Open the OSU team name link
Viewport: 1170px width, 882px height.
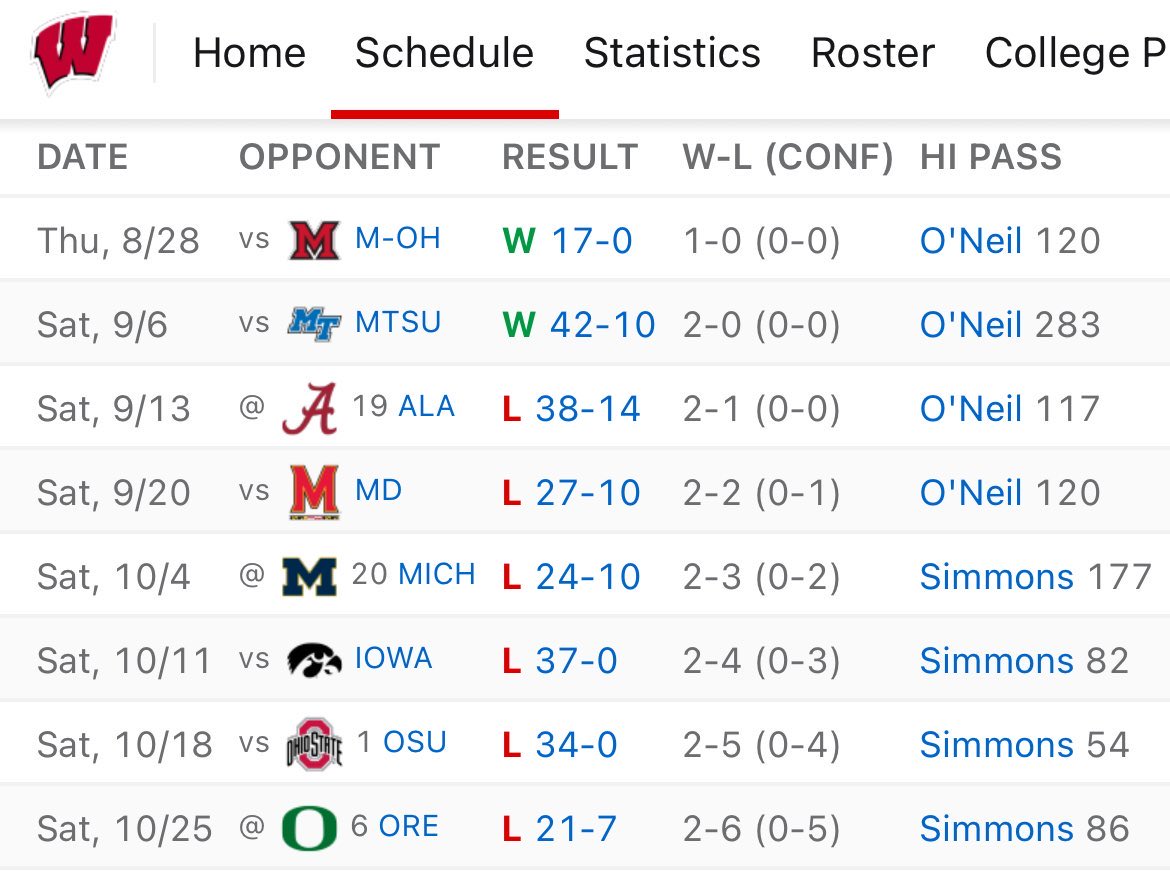415,743
